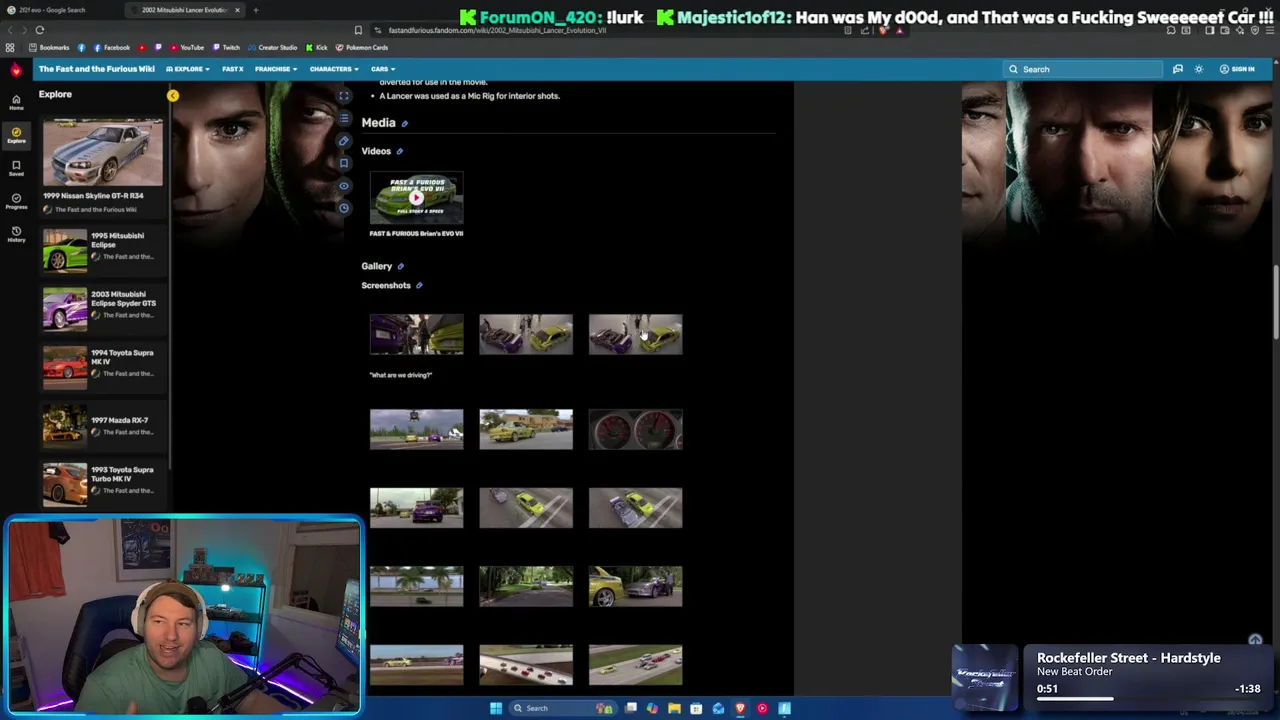The height and width of the screenshot is (720, 1280).
Task: Open the Facebook bookmark
Action: pos(112,47)
